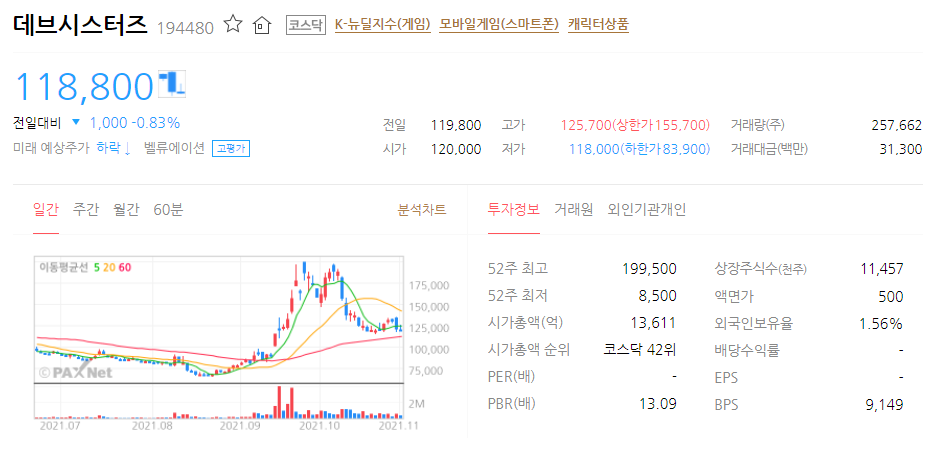Select the 투자정보 tab
Viewport: 940px width, 450px height.
click(x=514, y=210)
